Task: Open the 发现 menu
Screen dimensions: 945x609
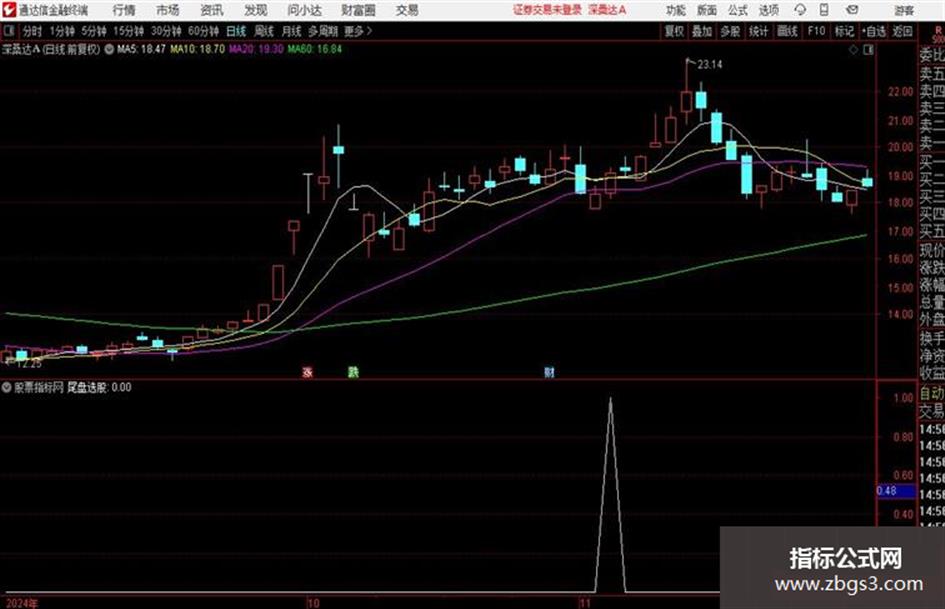Action: tap(256, 10)
